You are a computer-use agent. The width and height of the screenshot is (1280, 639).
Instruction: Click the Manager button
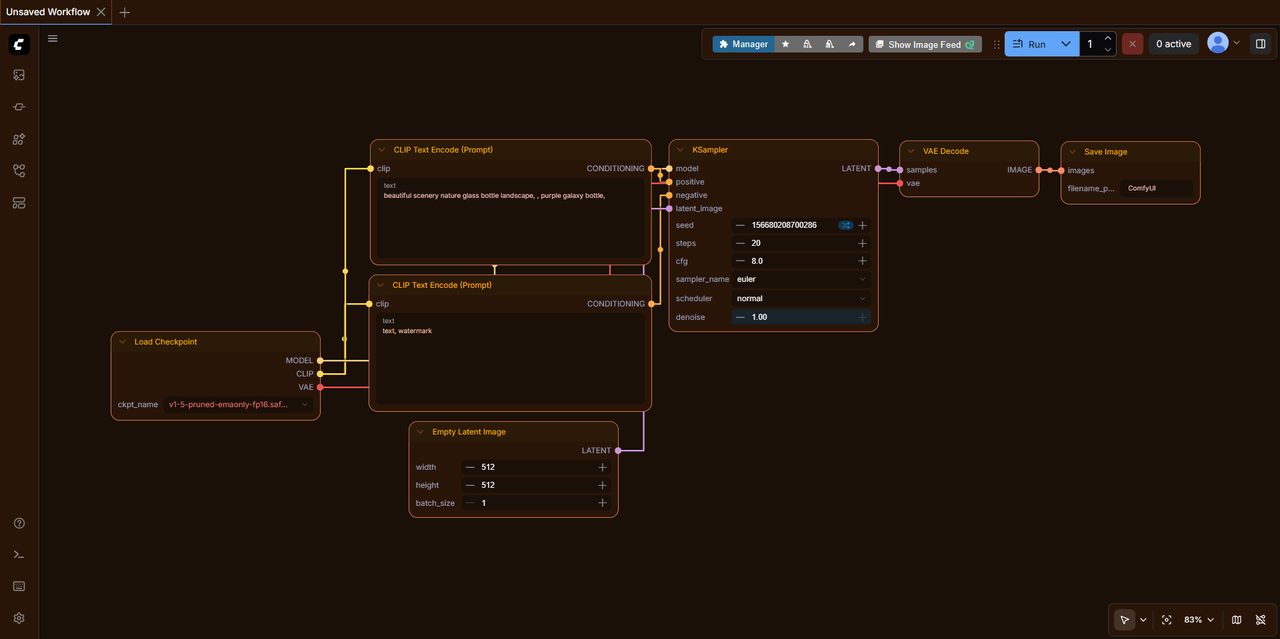pyautogui.click(x=743, y=44)
